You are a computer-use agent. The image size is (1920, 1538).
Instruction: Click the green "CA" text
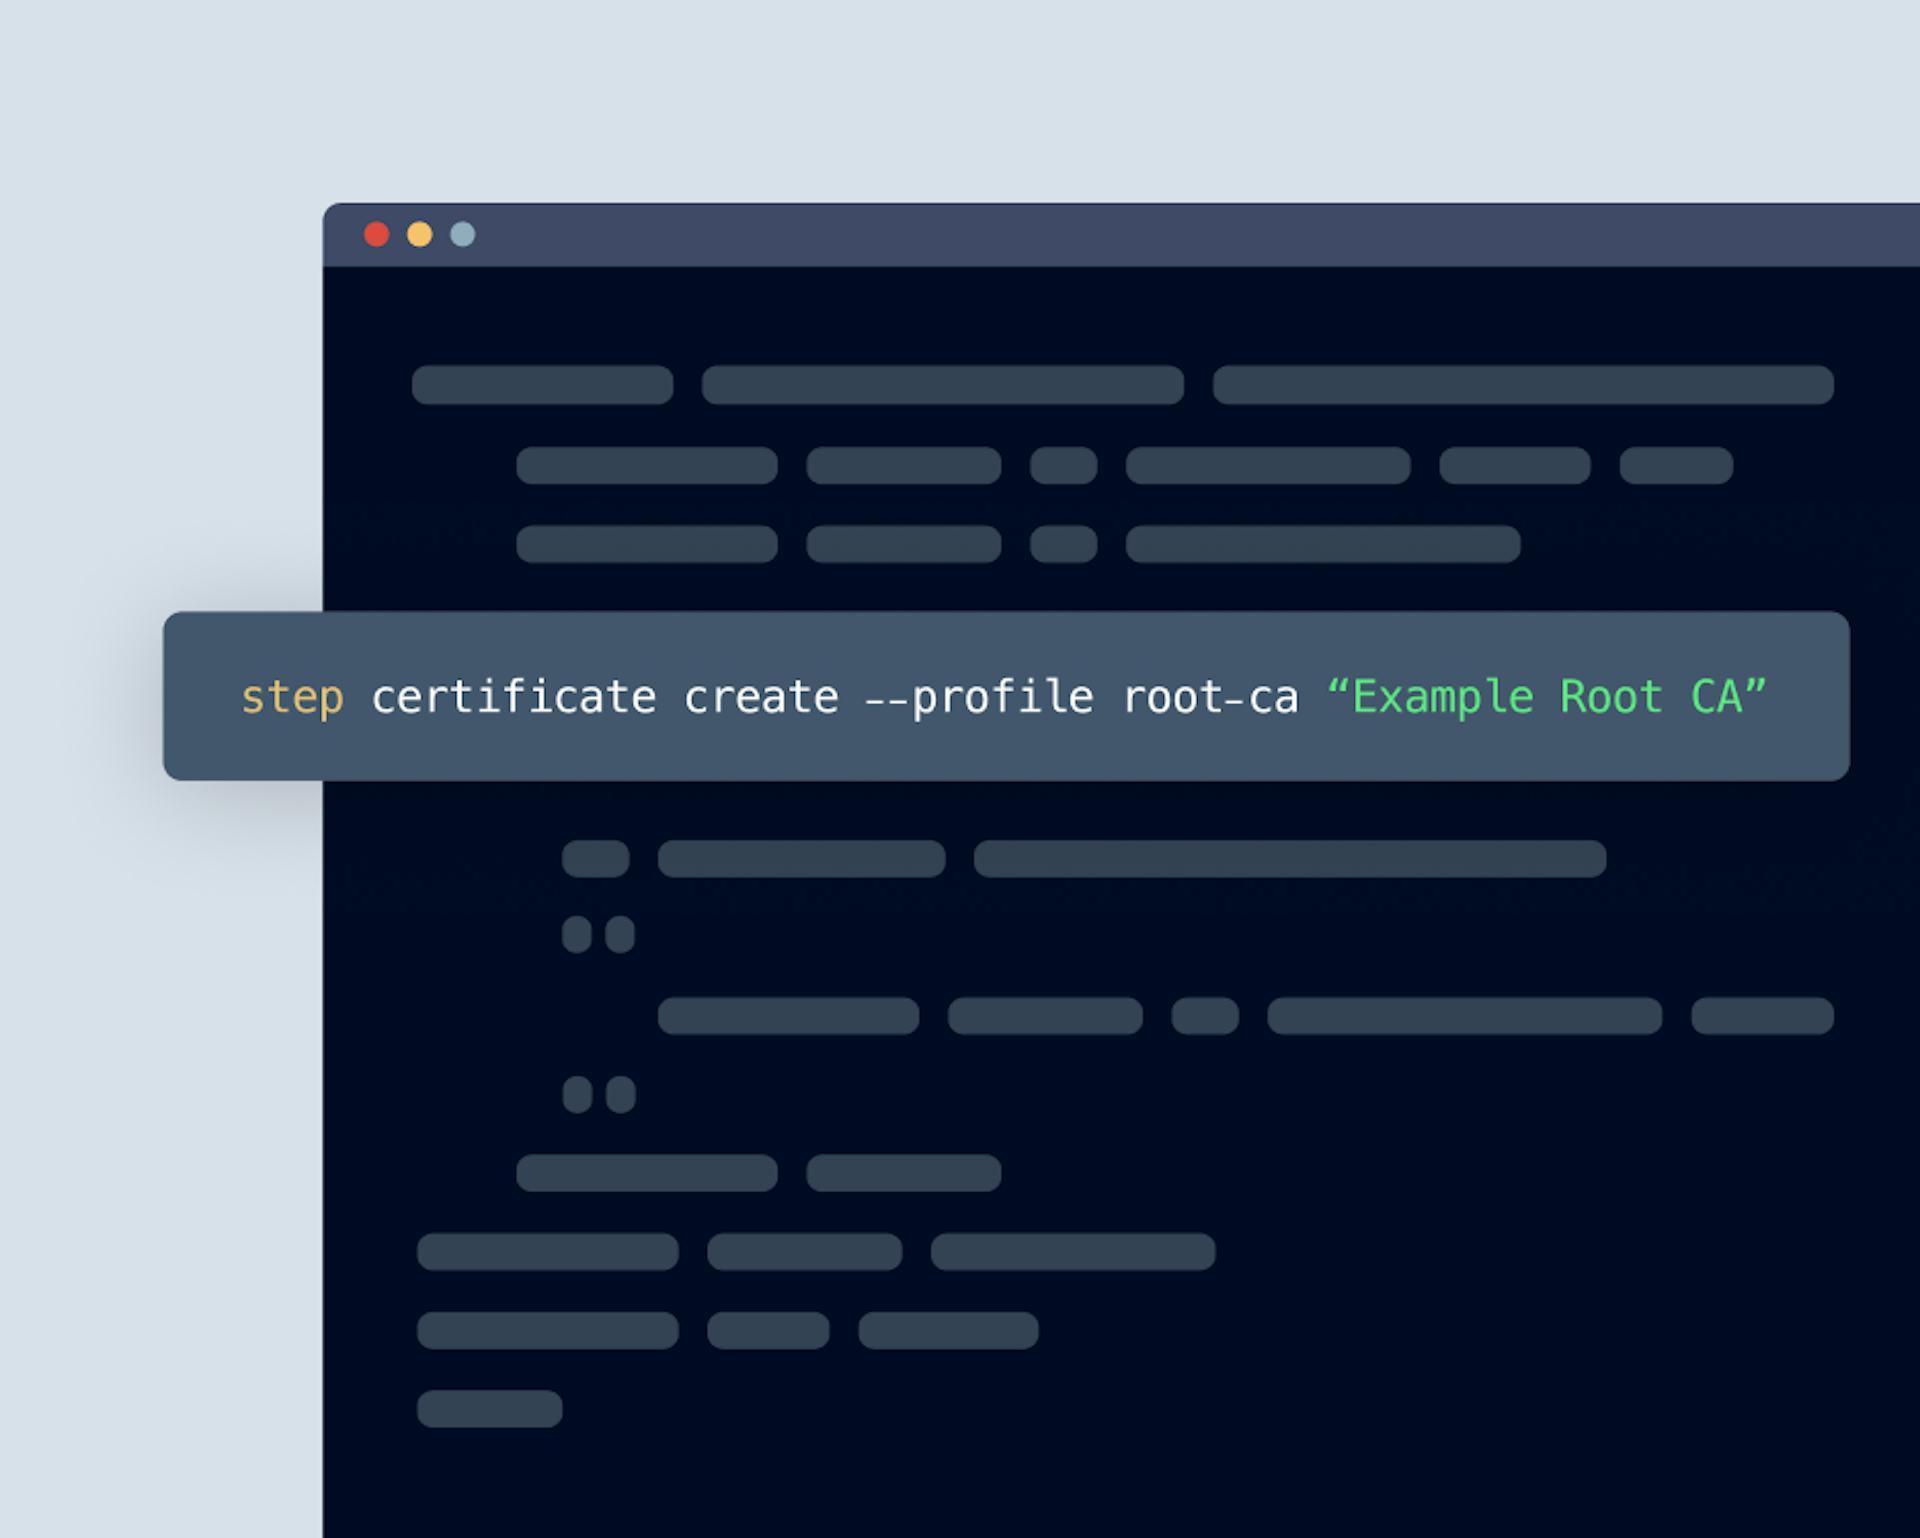pyautogui.click(x=1716, y=698)
